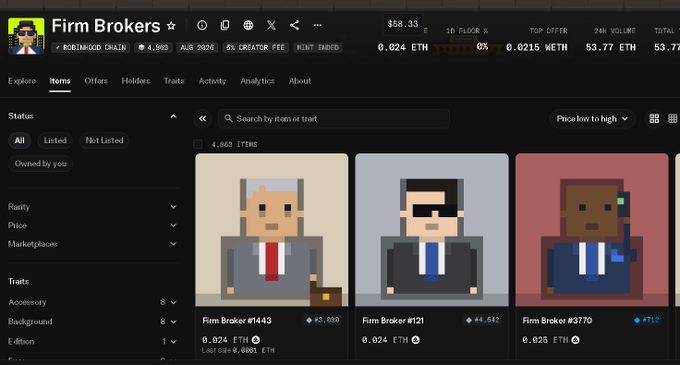Open the Holders tab
The height and width of the screenshot is (365, 680).
click(136, 81)
